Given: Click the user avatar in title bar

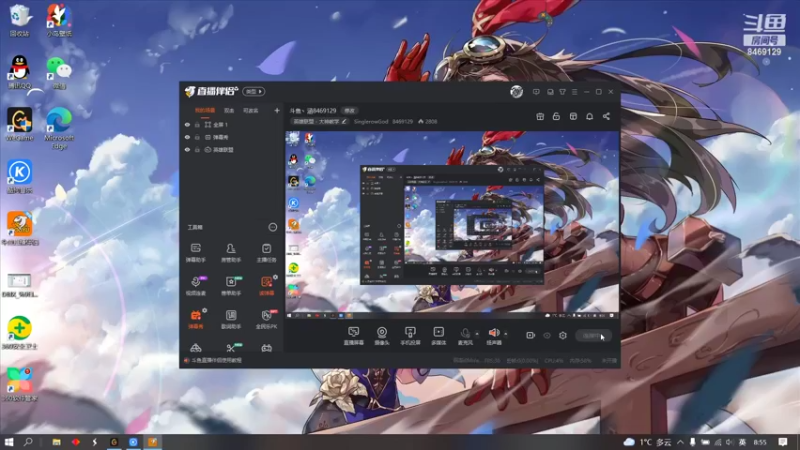Looking at the screenshot, I should click(x=516, y=92).
